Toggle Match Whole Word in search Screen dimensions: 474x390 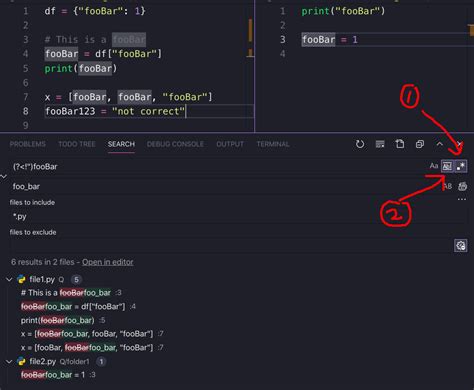(447, 166)
